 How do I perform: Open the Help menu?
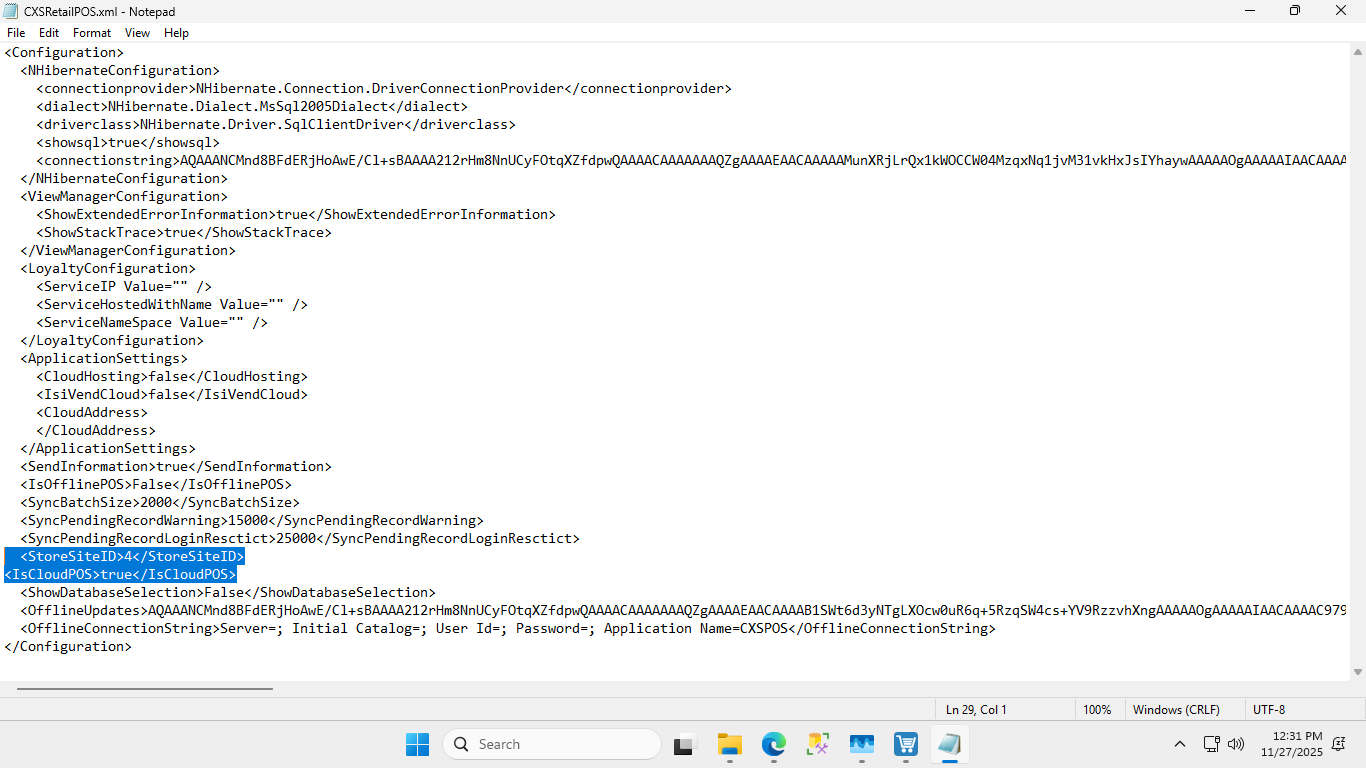click(176, 33)
